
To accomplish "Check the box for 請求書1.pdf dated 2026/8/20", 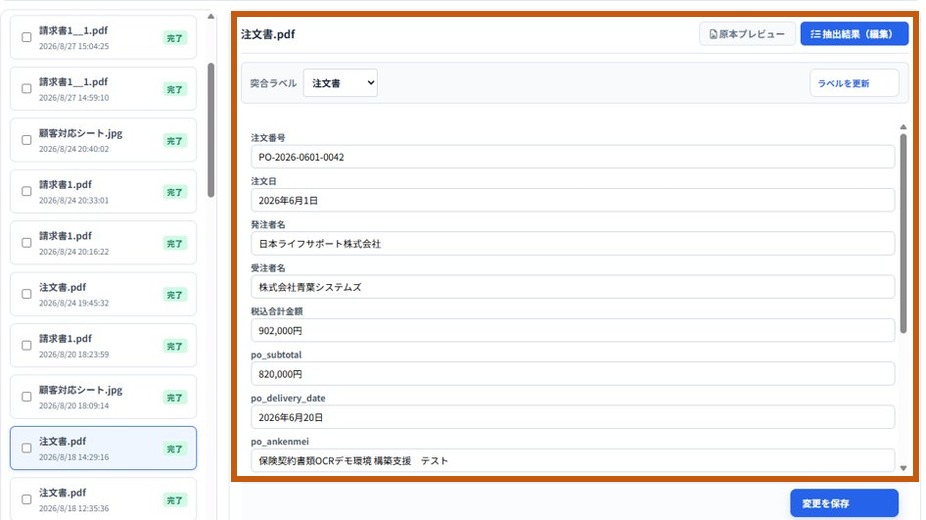I will pyautogui.click(x=27, y=345).
